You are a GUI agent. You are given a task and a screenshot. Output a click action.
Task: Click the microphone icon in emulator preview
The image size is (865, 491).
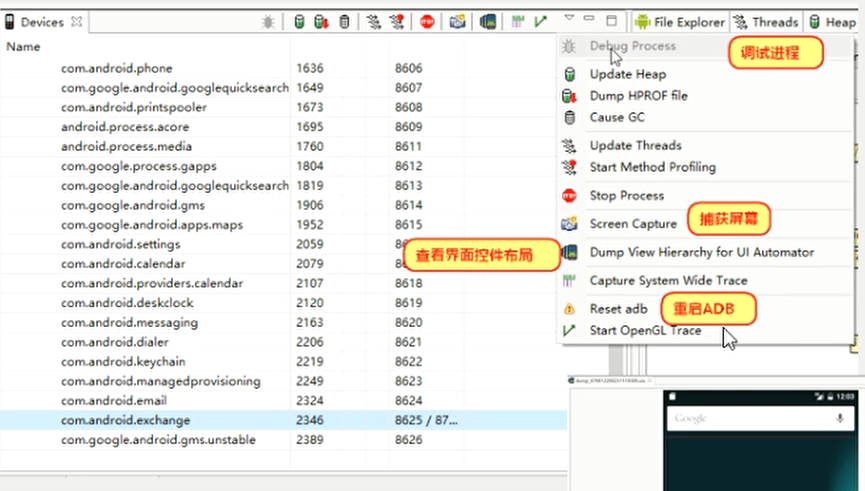coord(840,418)
